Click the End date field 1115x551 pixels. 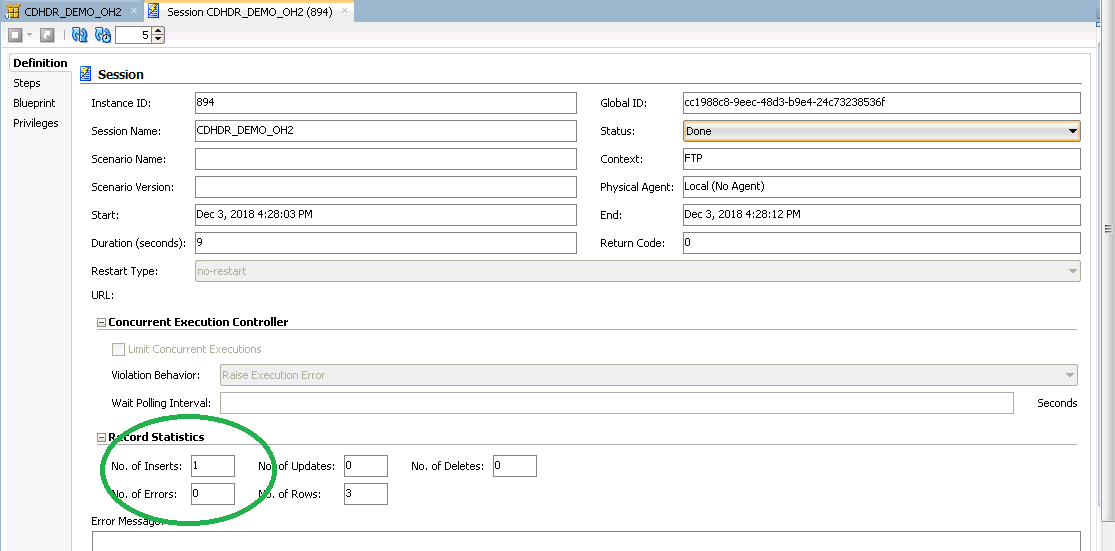[x=882, y=215]
